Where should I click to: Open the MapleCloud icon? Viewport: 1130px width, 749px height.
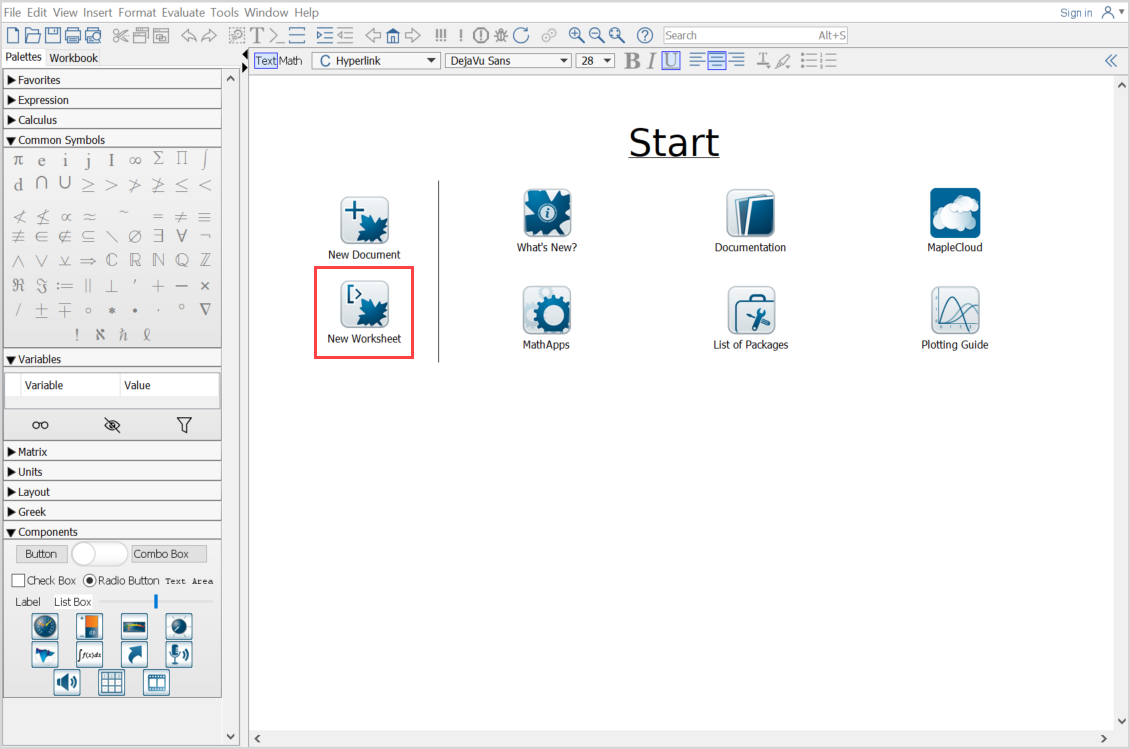click(954, 213)
